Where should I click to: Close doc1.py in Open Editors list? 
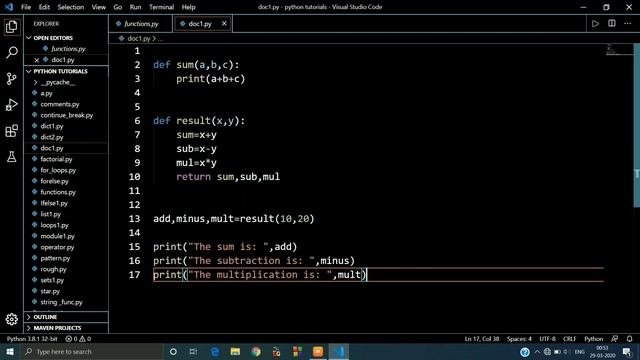37,60
